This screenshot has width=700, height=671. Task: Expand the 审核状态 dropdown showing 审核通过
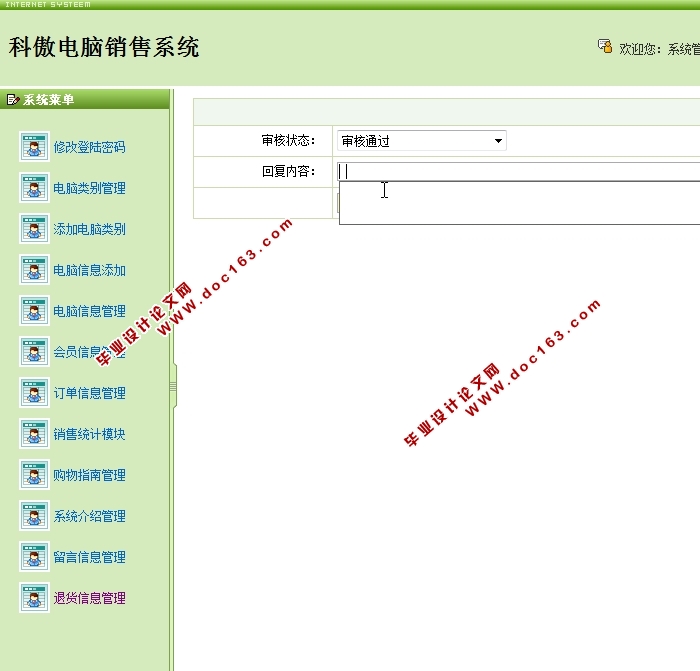pos(421,141)
